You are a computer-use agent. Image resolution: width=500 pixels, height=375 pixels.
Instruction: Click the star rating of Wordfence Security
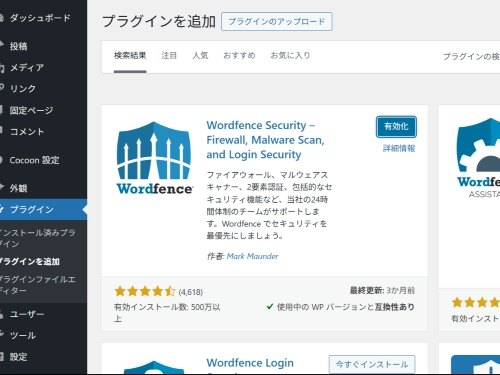coord(145,291)
